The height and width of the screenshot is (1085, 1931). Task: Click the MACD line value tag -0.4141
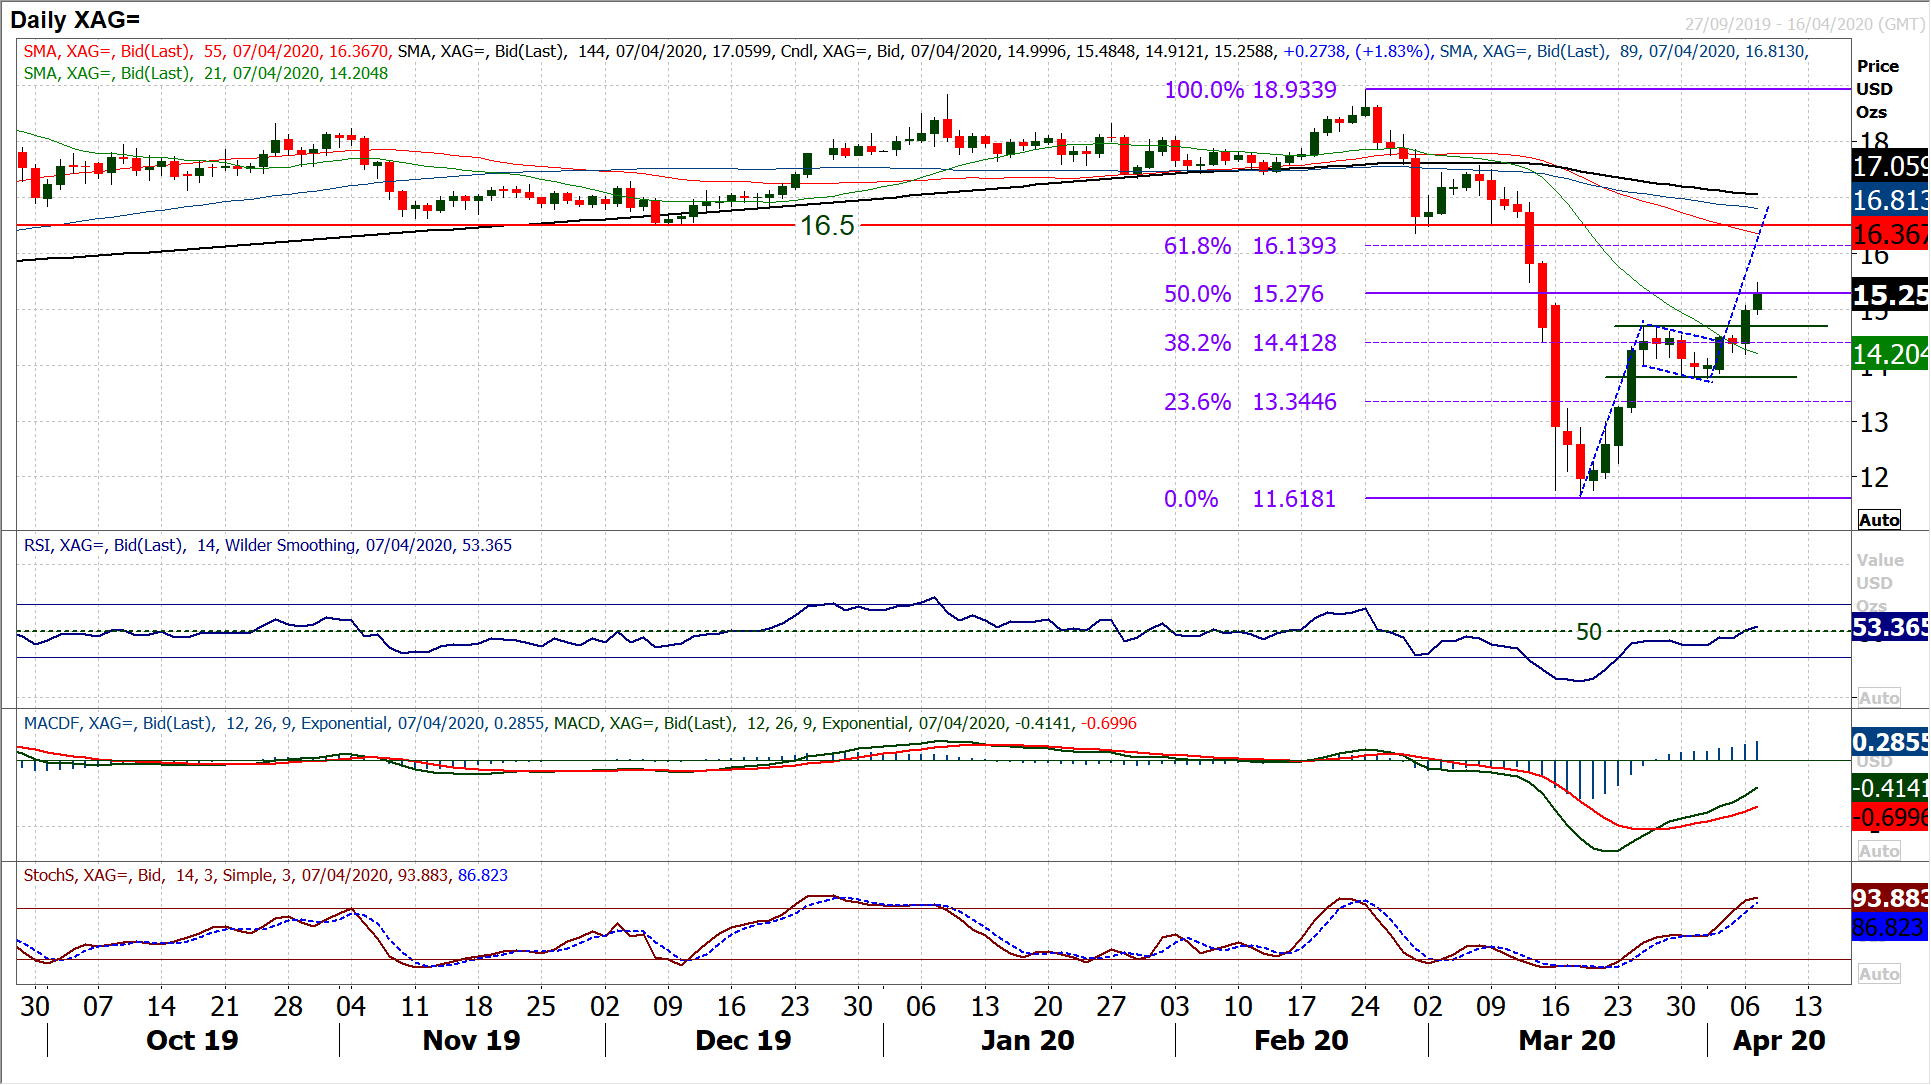pos(1889,788)
